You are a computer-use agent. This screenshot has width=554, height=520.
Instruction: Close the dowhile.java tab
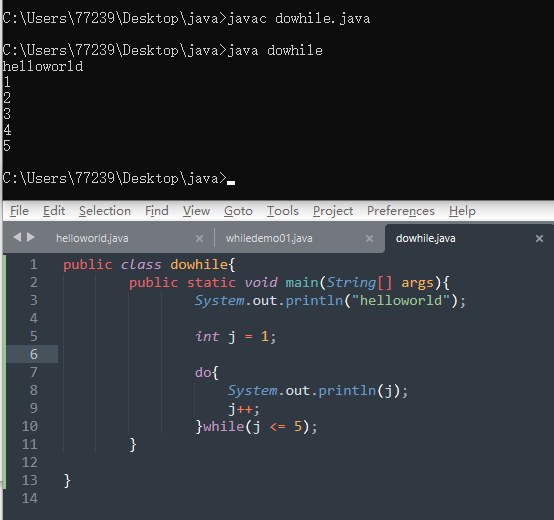539,239
